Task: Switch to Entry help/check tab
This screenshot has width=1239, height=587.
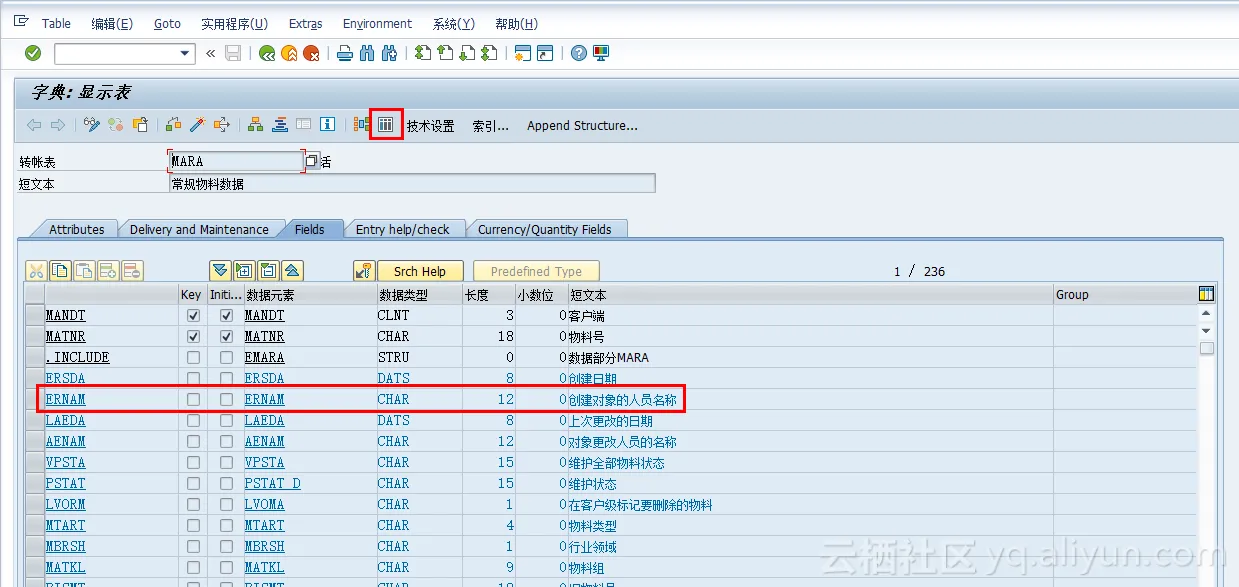Action: click(403, 229)
